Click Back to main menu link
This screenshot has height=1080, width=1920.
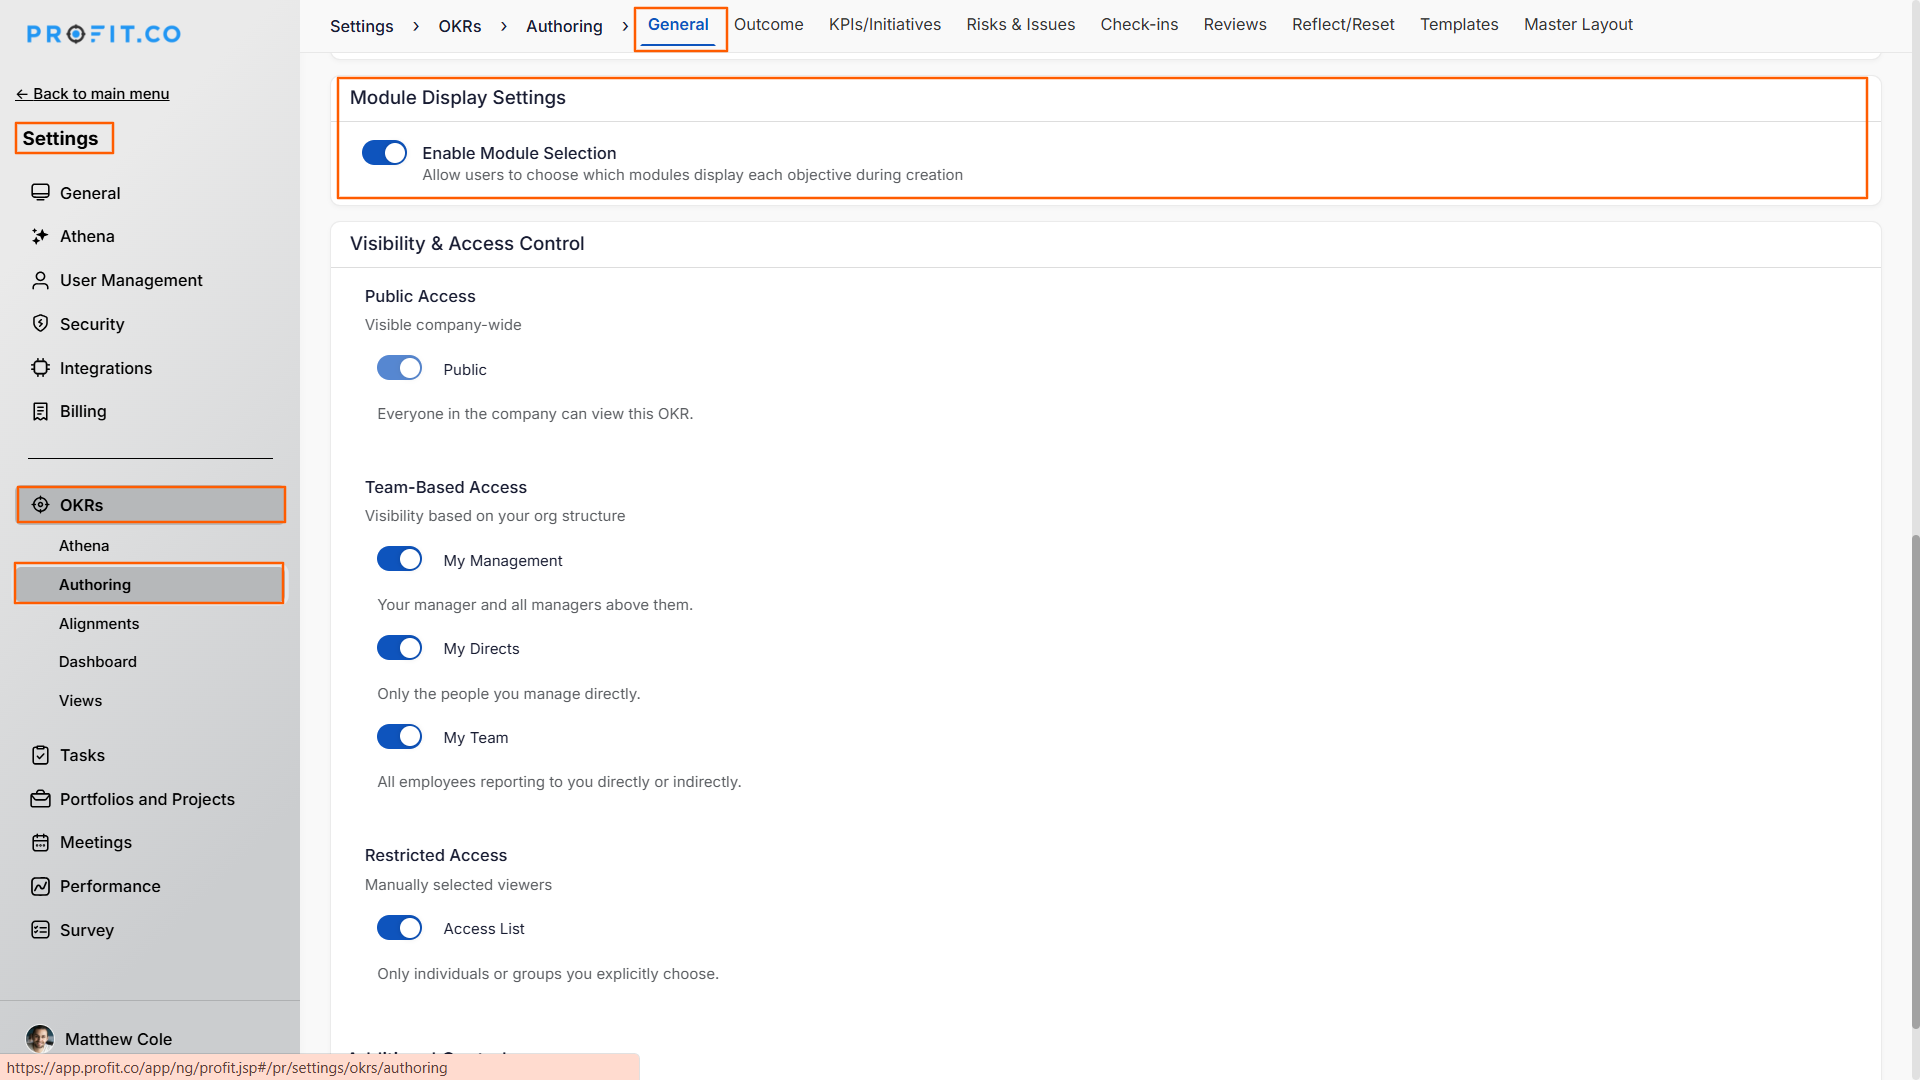(92, 94)
